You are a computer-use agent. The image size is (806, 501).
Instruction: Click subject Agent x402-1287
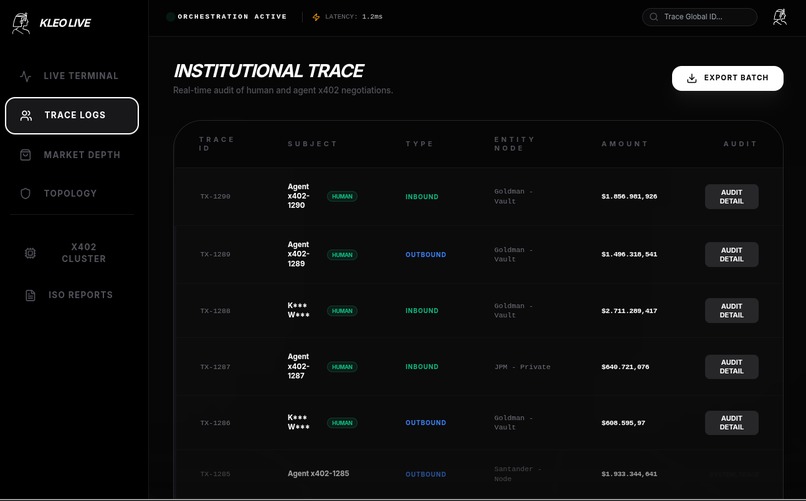[299, 366]
